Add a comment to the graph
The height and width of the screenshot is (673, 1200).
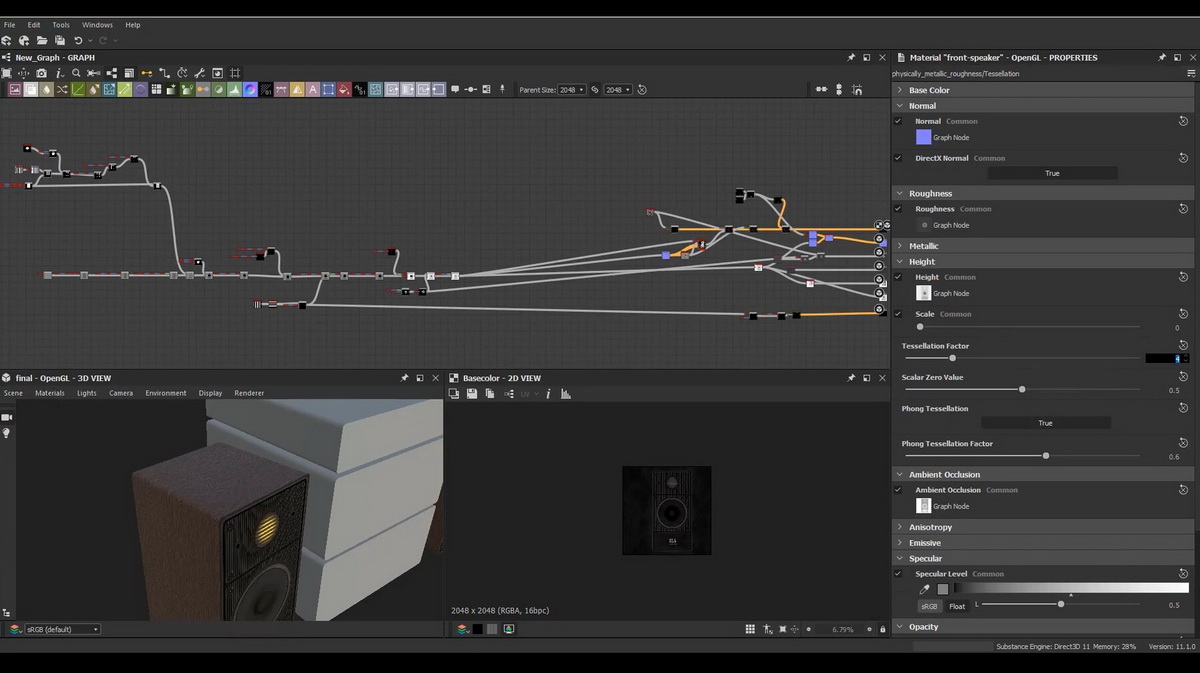click(455, 89)
